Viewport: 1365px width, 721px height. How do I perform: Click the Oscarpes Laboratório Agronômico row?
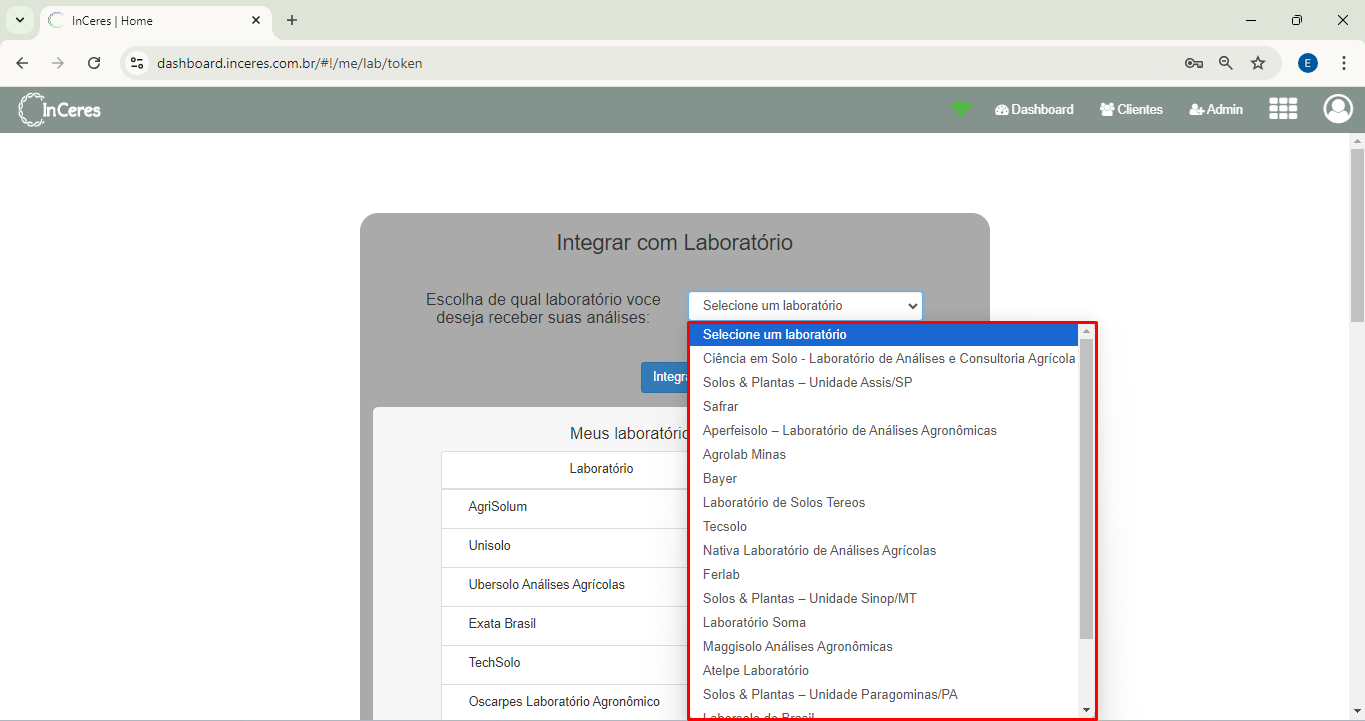565,702
